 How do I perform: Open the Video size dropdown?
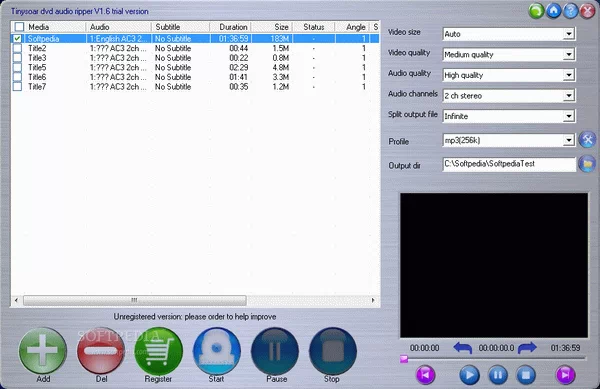tap(569, 34)
